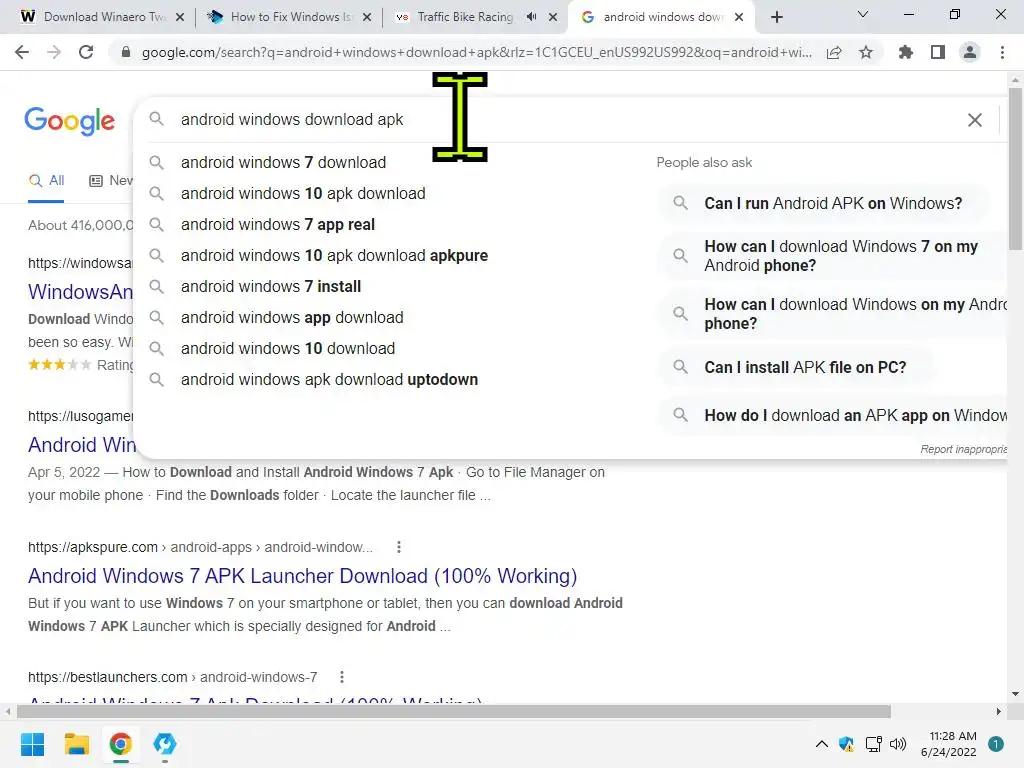Open the volume speaker tray icon
The width and height of the screenshot is (1024, 768).
(x=898, y=744)
